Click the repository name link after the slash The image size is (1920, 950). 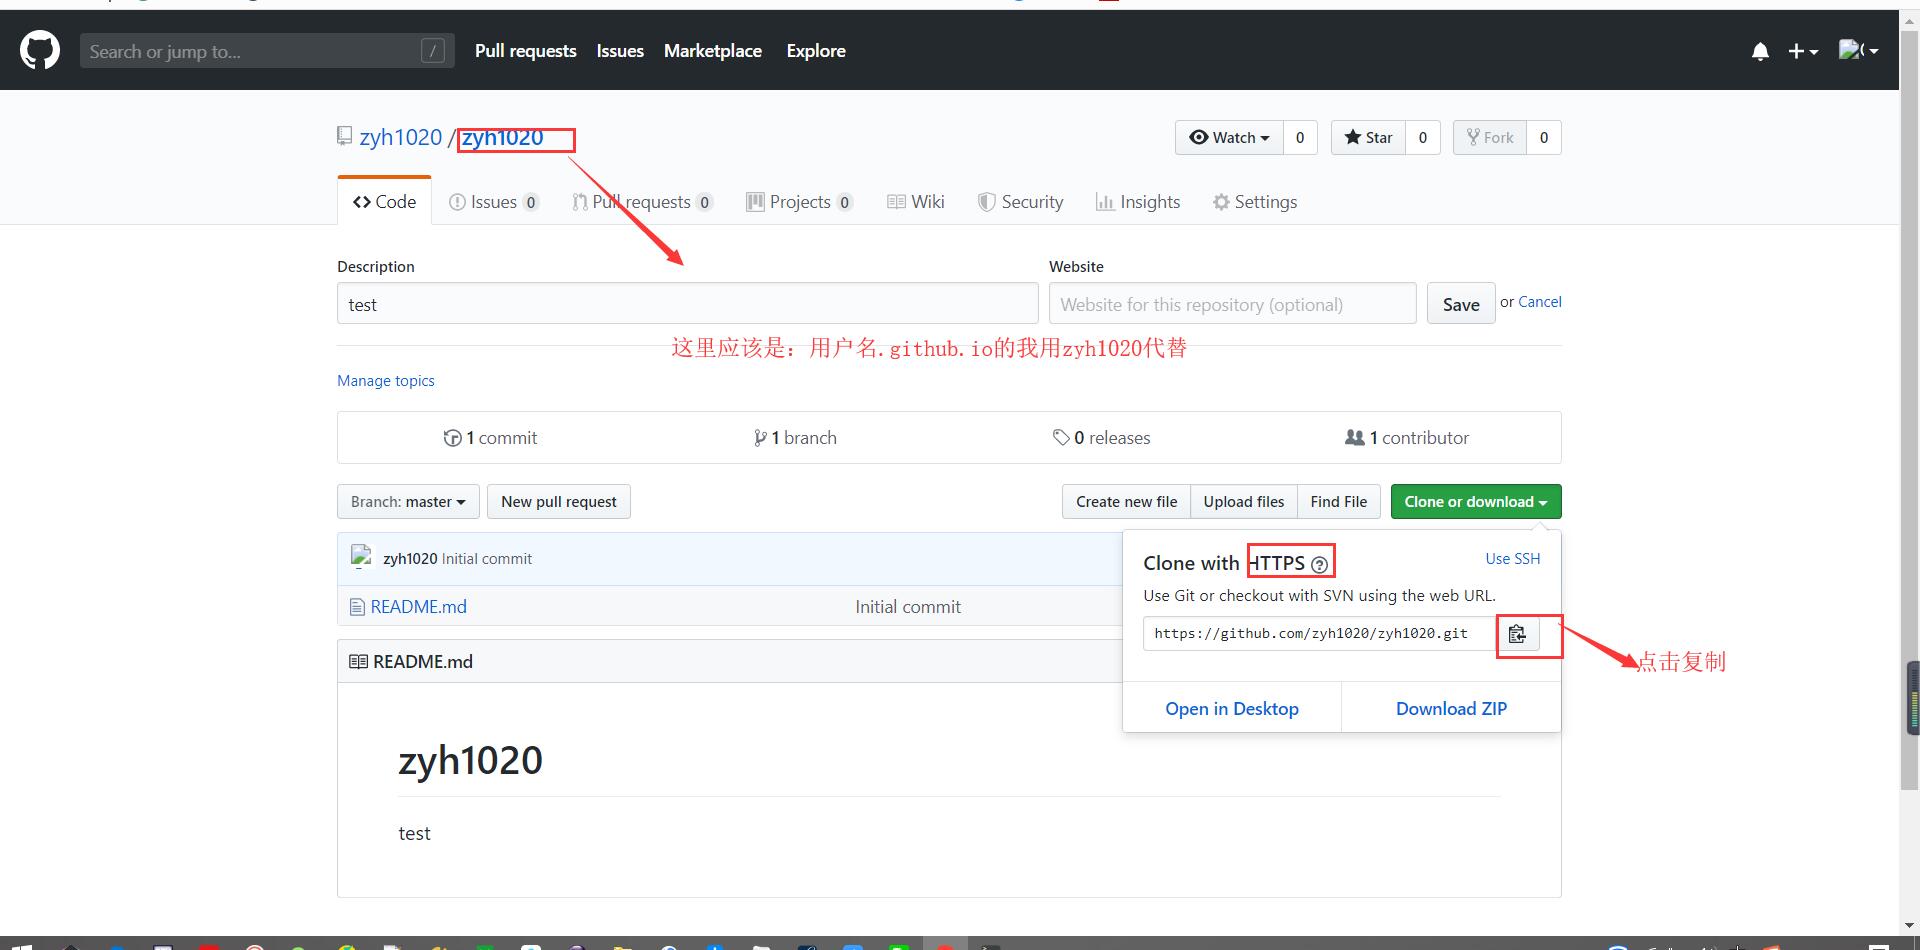[x=502, y=137]
